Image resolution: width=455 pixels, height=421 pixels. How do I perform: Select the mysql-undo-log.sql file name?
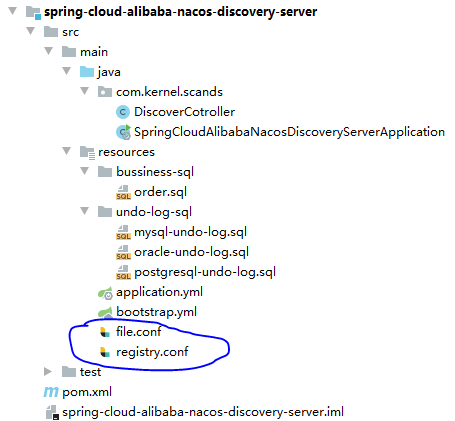click(x=190, y=233)
